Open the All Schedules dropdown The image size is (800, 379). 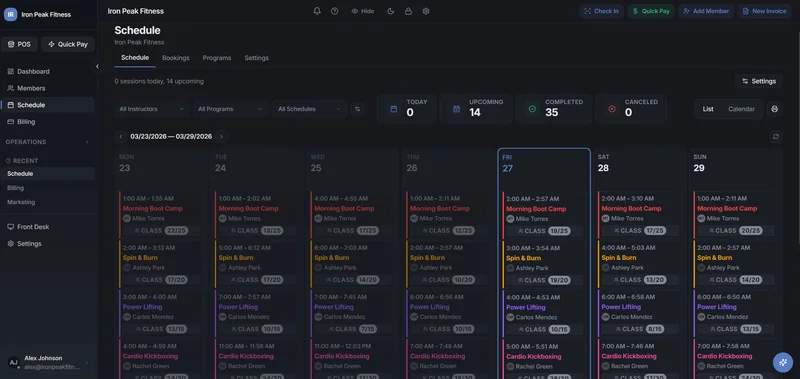tap(309, 109)
